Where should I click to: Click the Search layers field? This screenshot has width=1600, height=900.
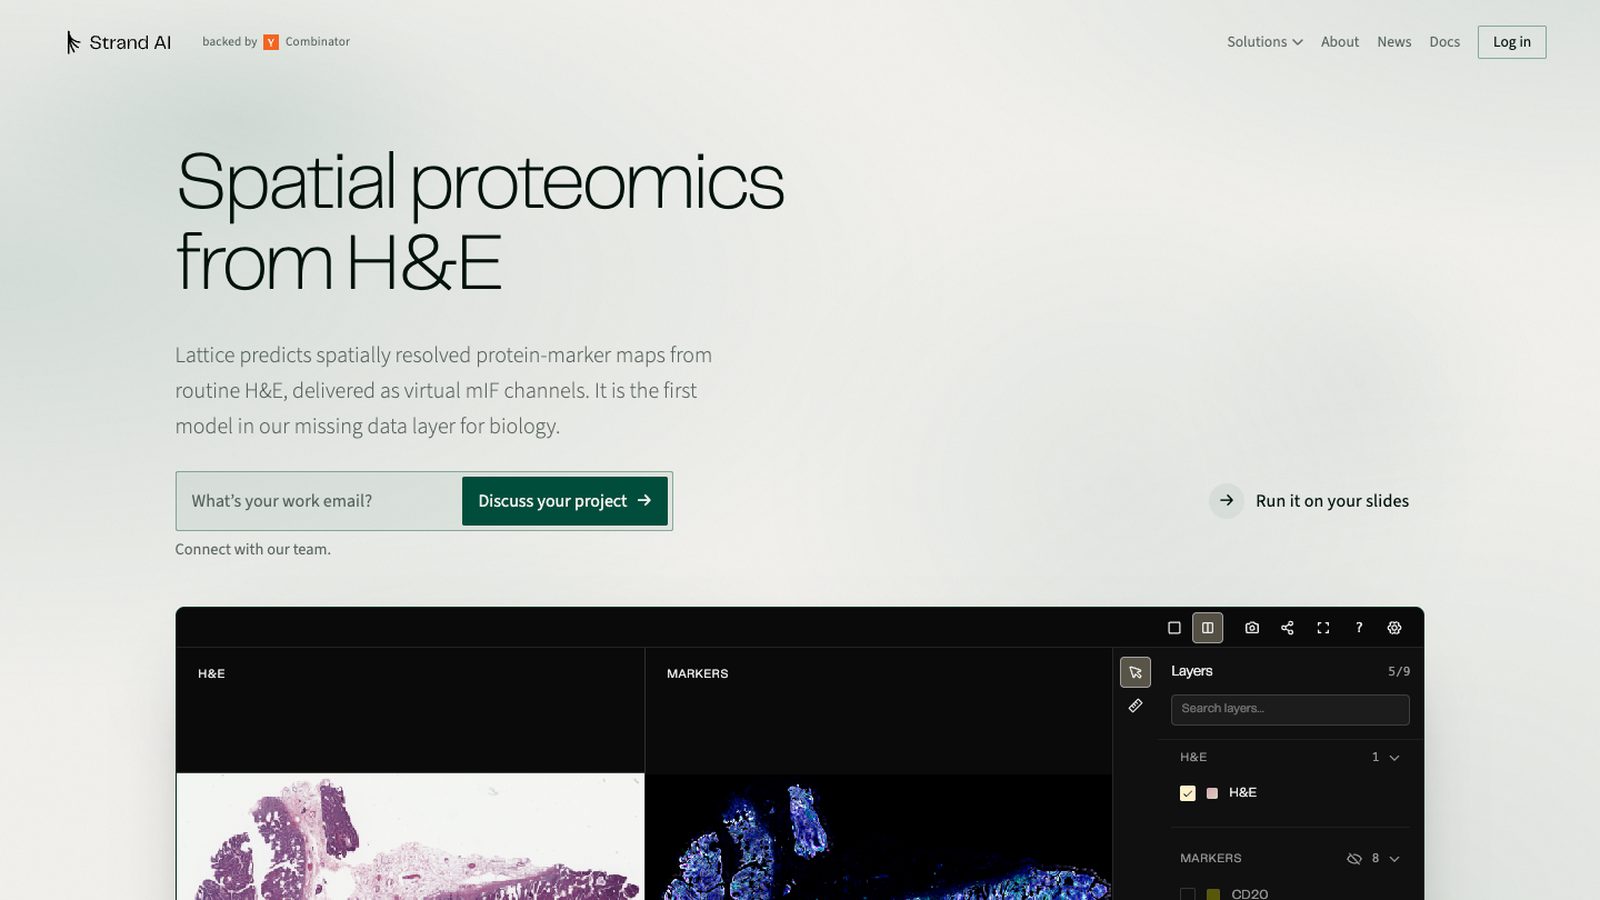pyautogui.click(x=1290, y=709)
